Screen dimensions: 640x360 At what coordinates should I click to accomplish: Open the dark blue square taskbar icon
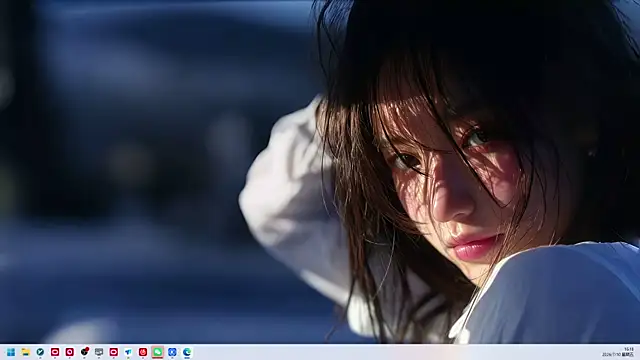tap(172, 352)
